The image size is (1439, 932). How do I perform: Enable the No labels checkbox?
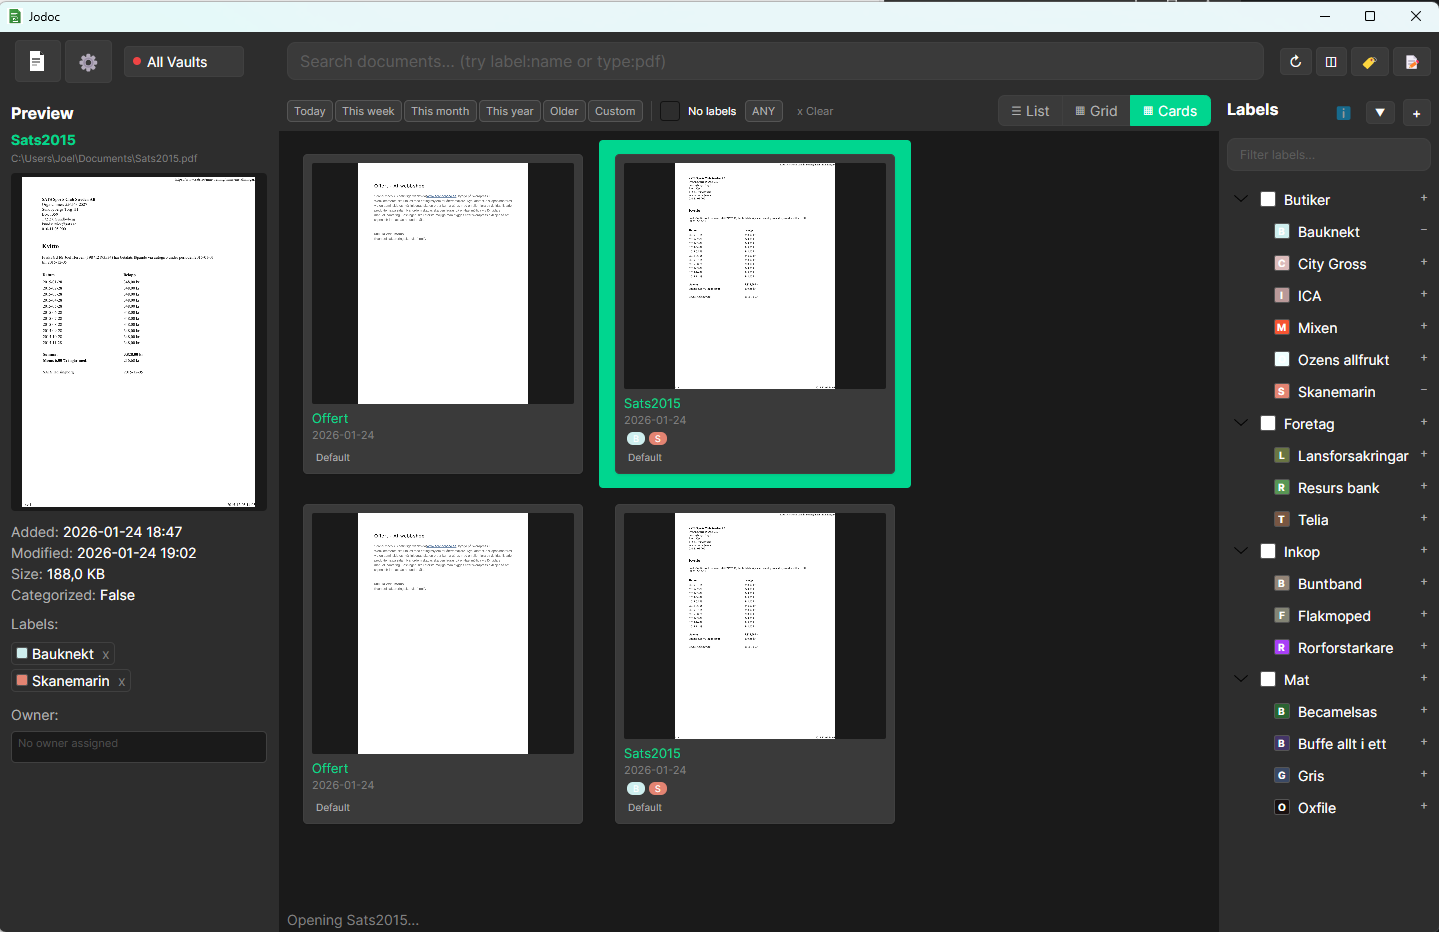tap(669, 111)
